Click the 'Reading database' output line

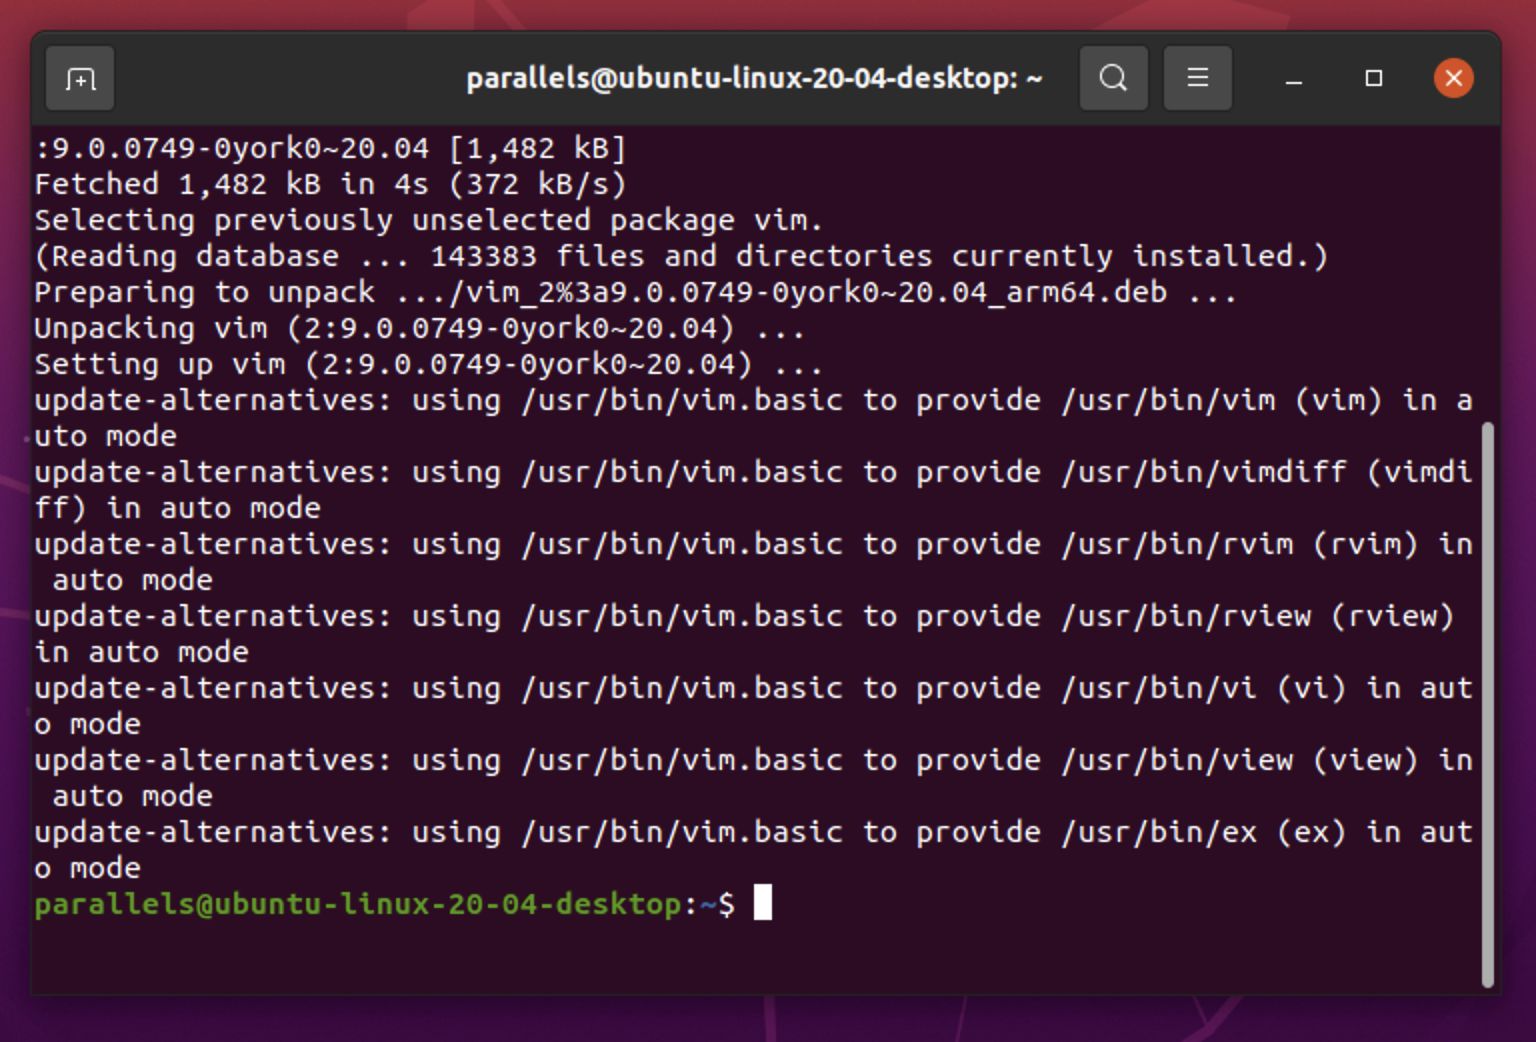click(680, 256)
